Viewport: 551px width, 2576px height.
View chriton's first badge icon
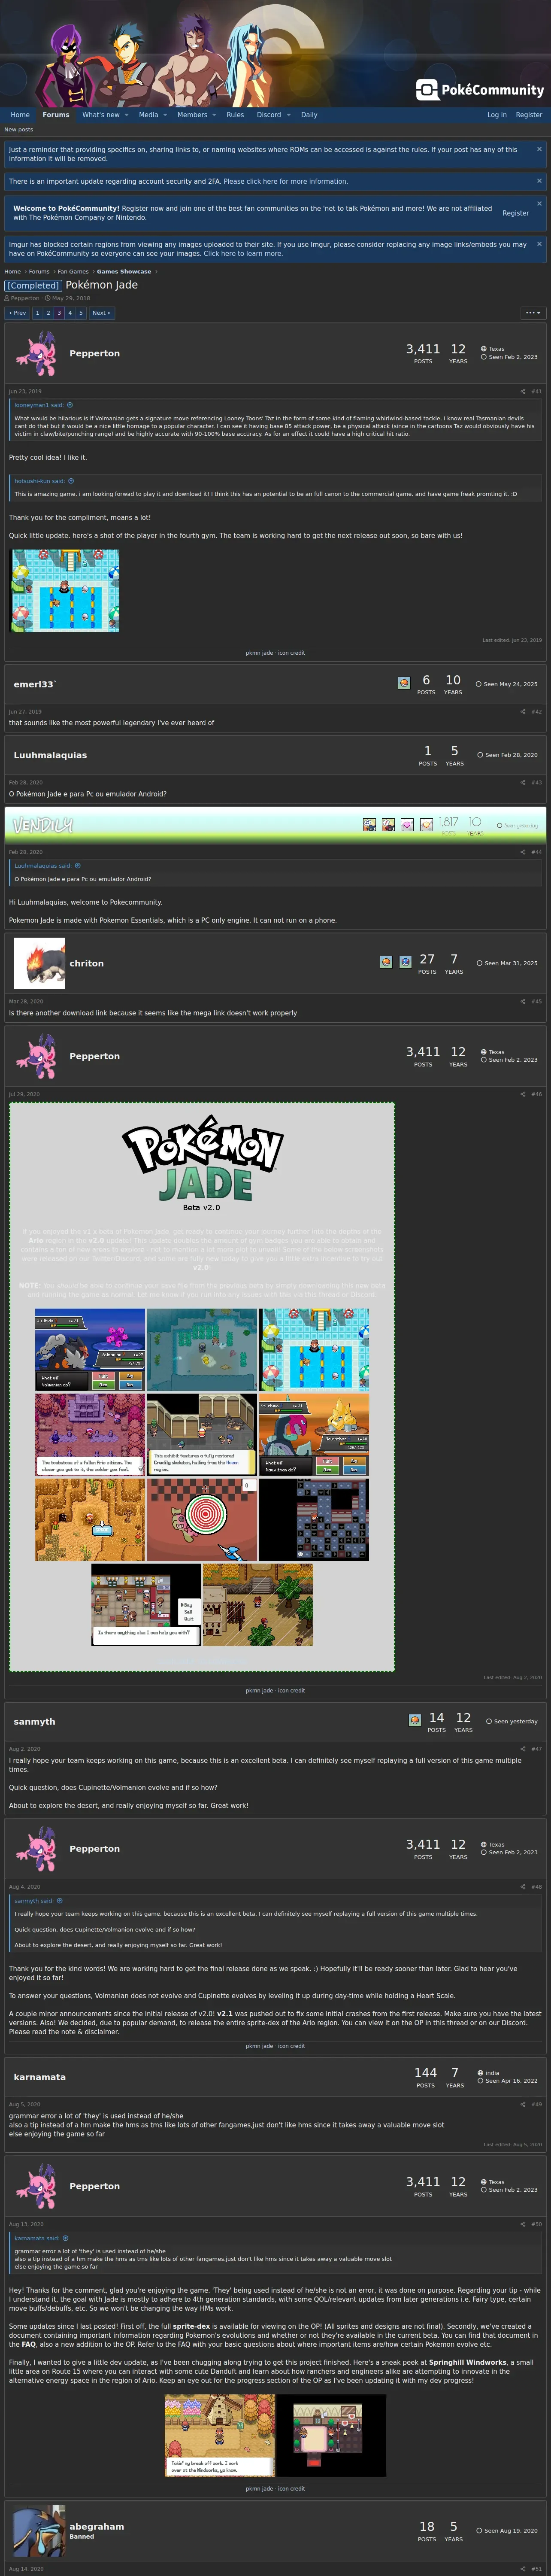pos(386,962)
